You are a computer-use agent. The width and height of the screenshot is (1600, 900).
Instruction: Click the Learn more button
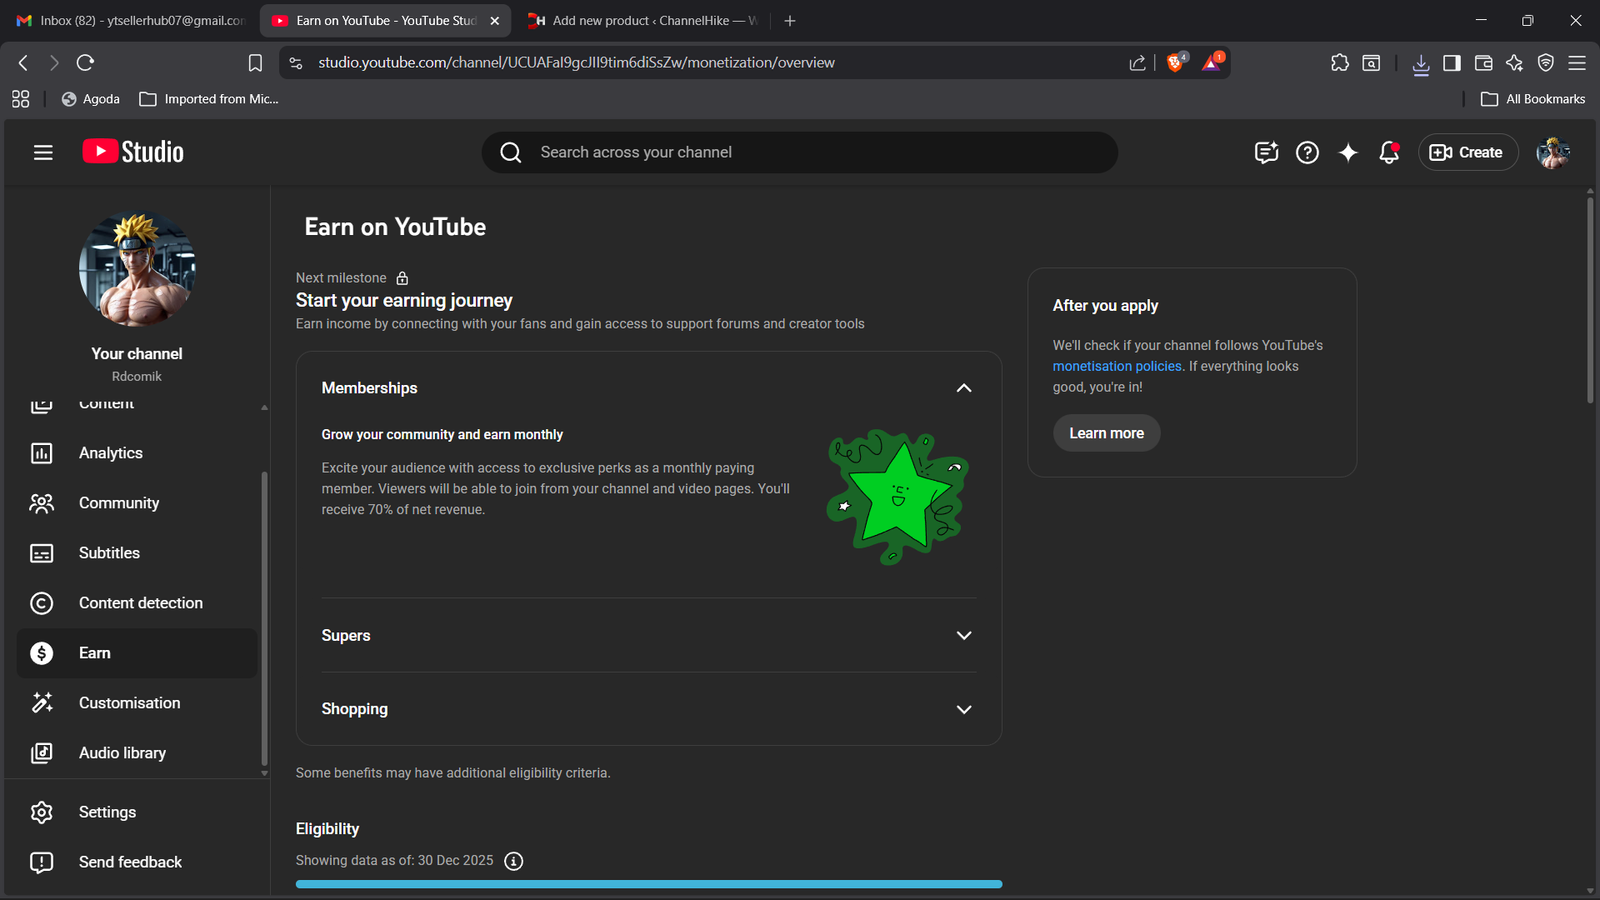(x=1106, y=433)
